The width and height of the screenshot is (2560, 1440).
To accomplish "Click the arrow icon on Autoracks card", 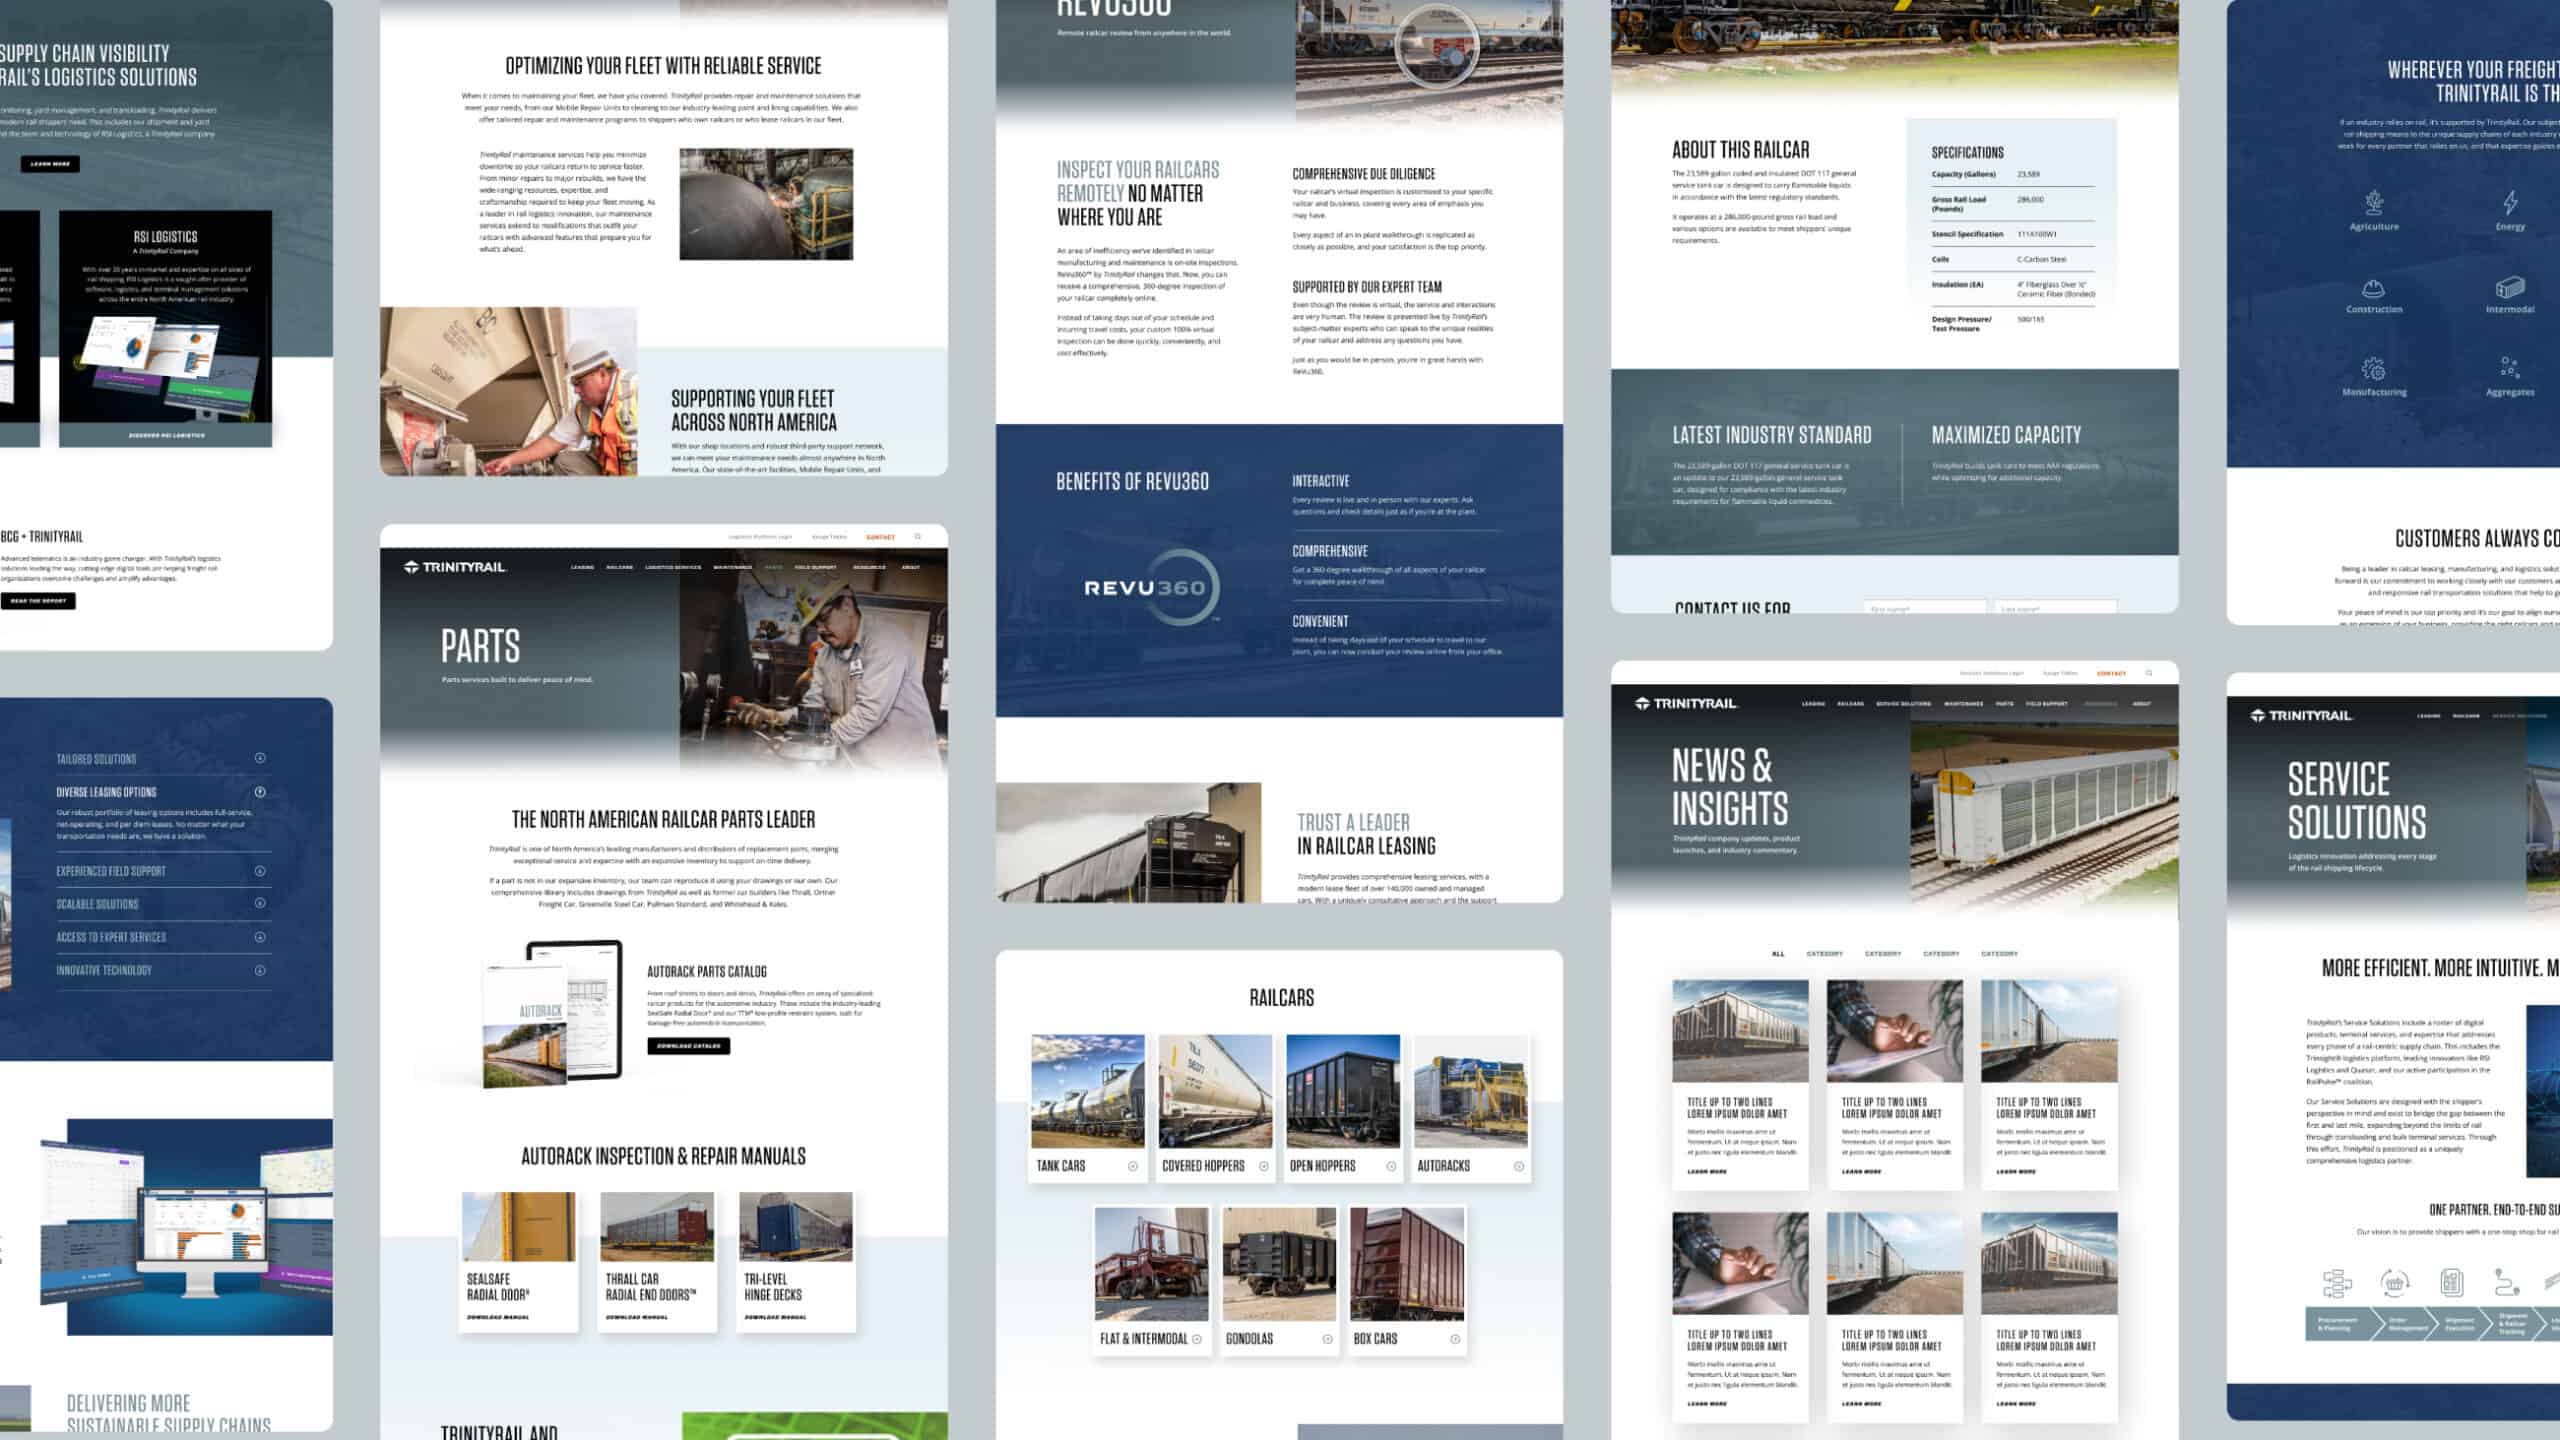I will [1519, 1166].
